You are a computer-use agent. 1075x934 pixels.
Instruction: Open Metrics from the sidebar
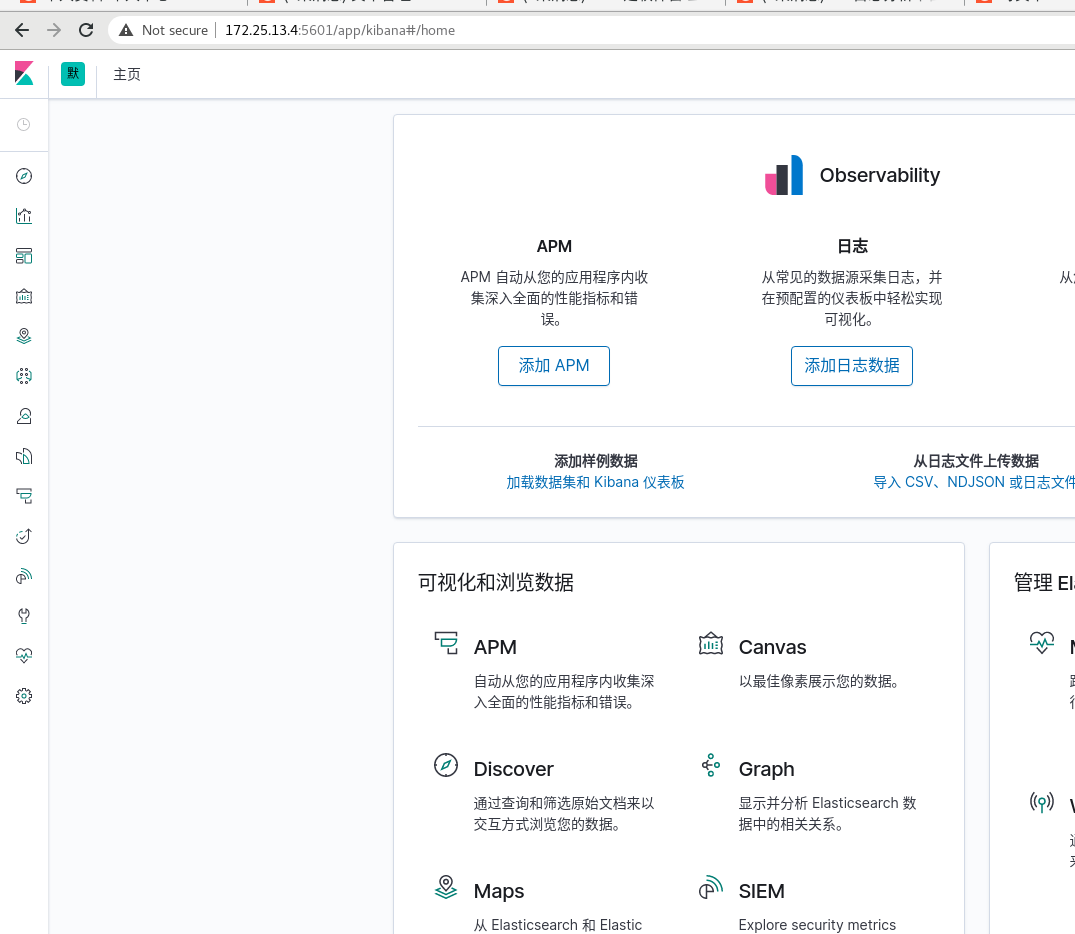point(24,416)
